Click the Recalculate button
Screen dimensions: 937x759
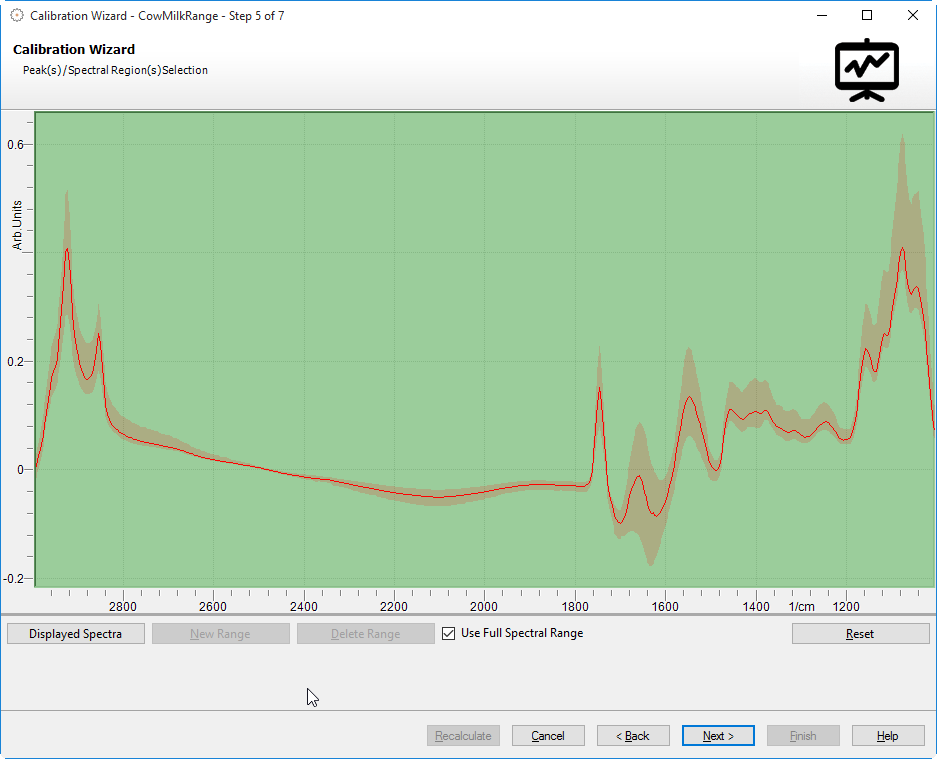point(463,736)
